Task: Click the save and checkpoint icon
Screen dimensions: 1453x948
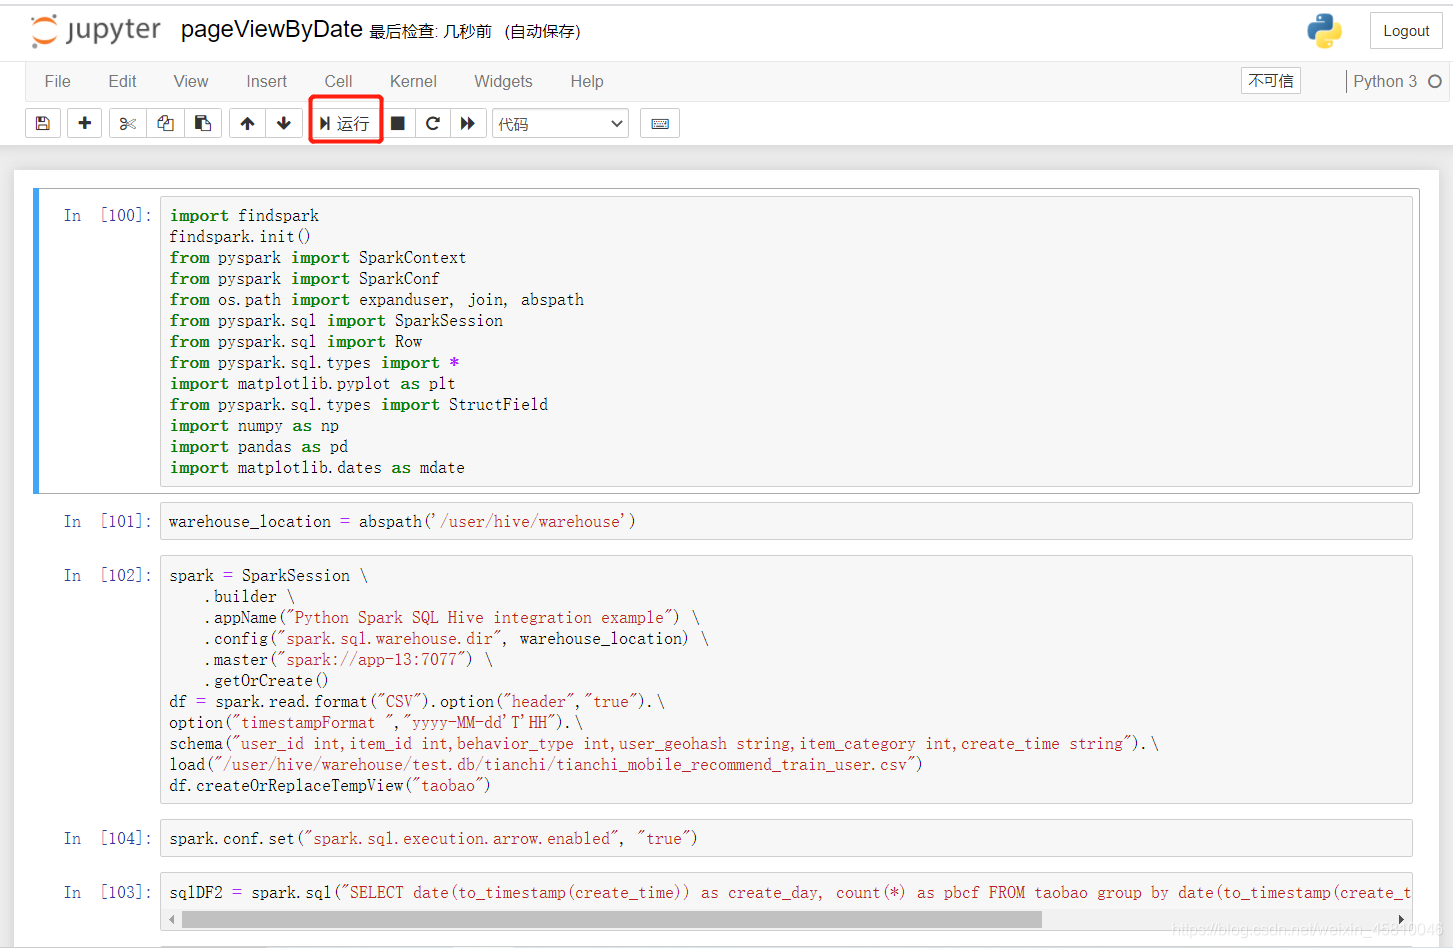Action: [43, 123]
